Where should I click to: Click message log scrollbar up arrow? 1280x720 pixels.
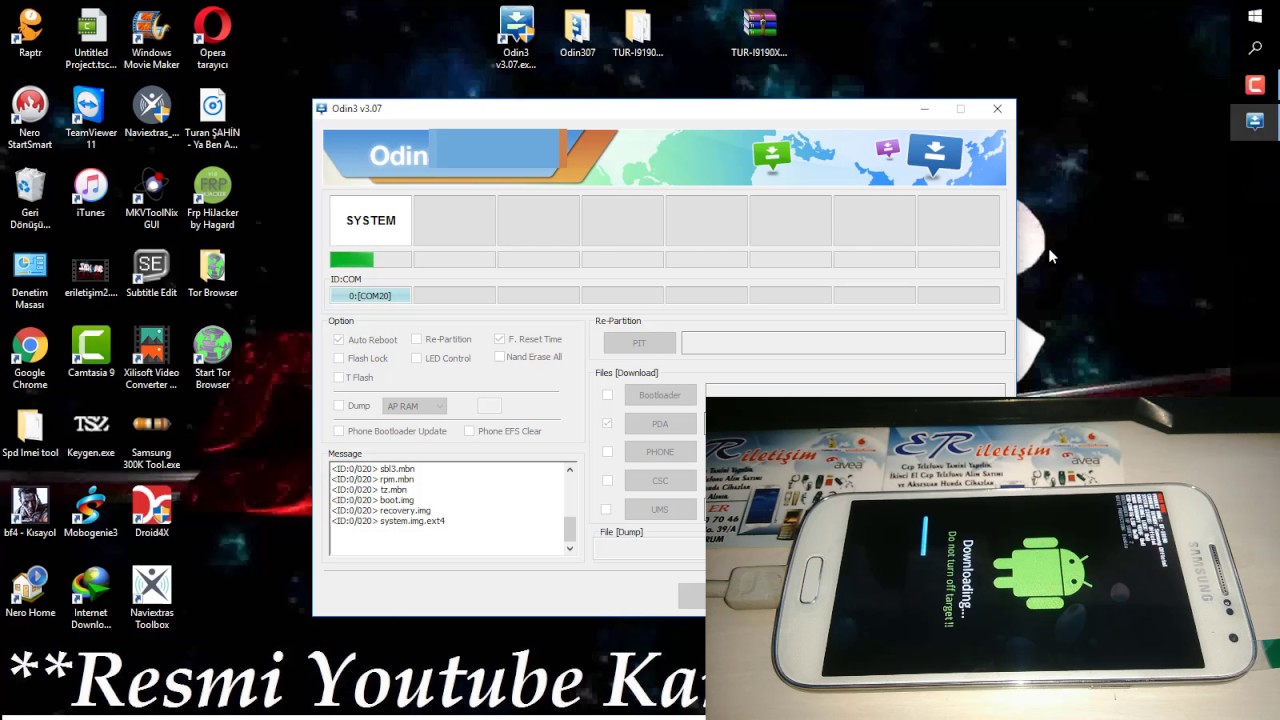pos(570,469)
